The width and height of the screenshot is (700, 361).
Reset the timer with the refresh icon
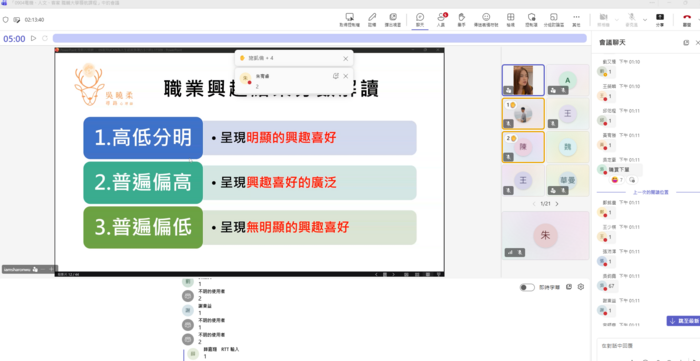tap(45, 38)
